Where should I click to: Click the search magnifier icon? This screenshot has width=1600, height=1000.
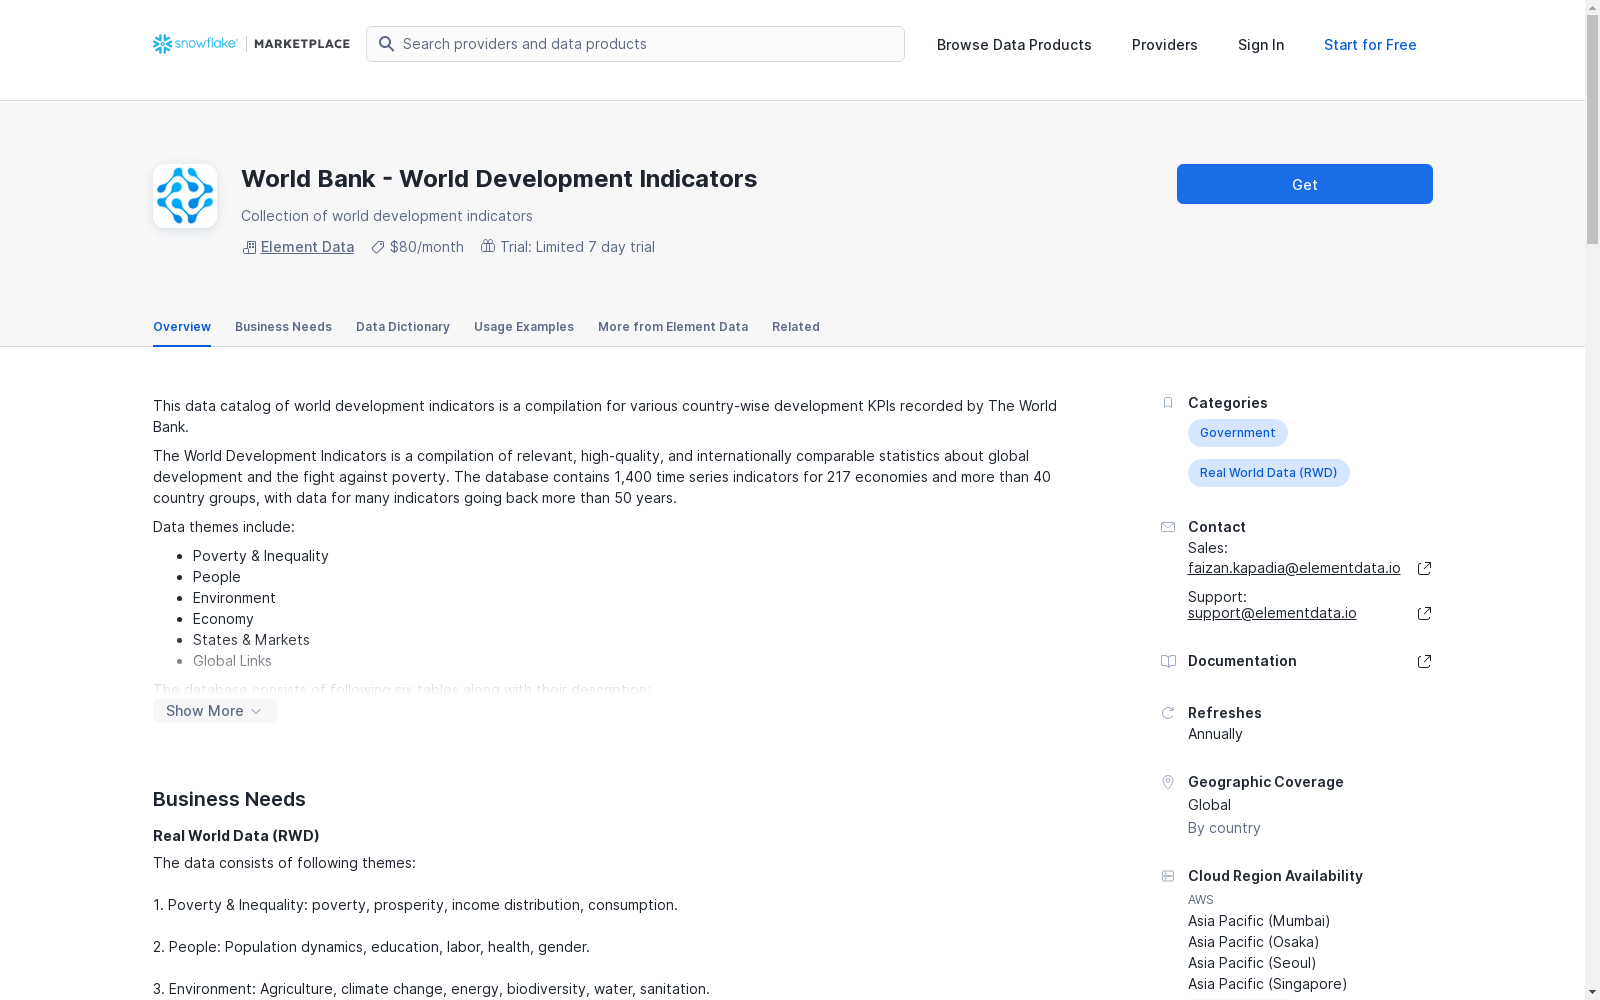click(x=386, y=44)
